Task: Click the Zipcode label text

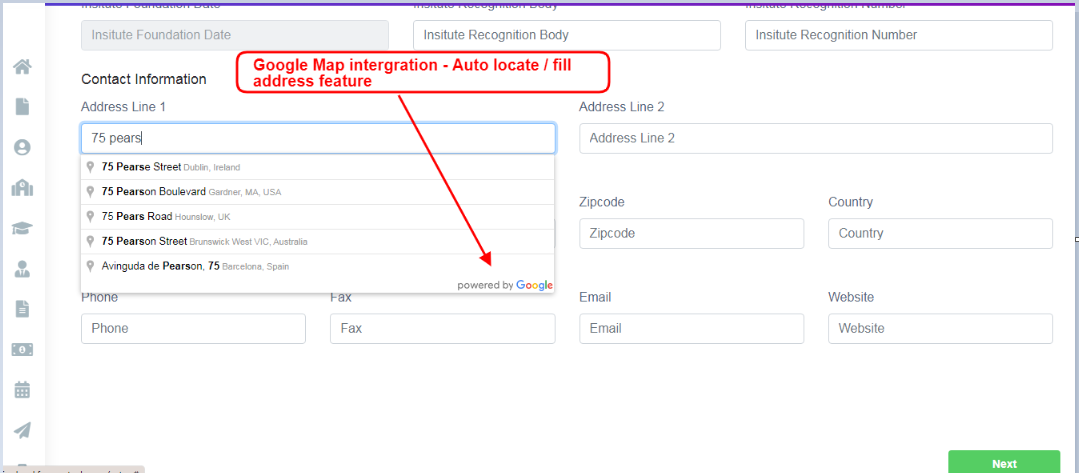Action: click(x=602, y=202)
